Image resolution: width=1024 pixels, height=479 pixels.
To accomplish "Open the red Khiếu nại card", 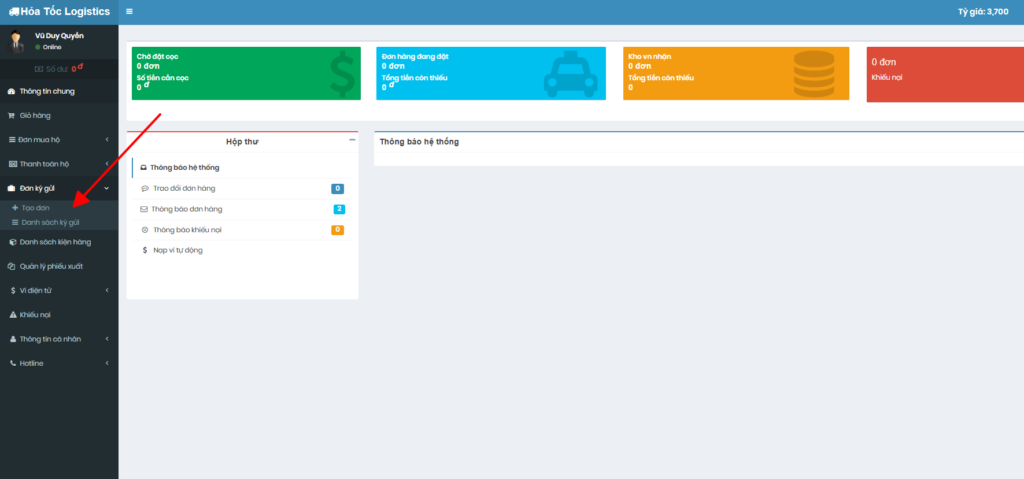I will click(945, 74).
